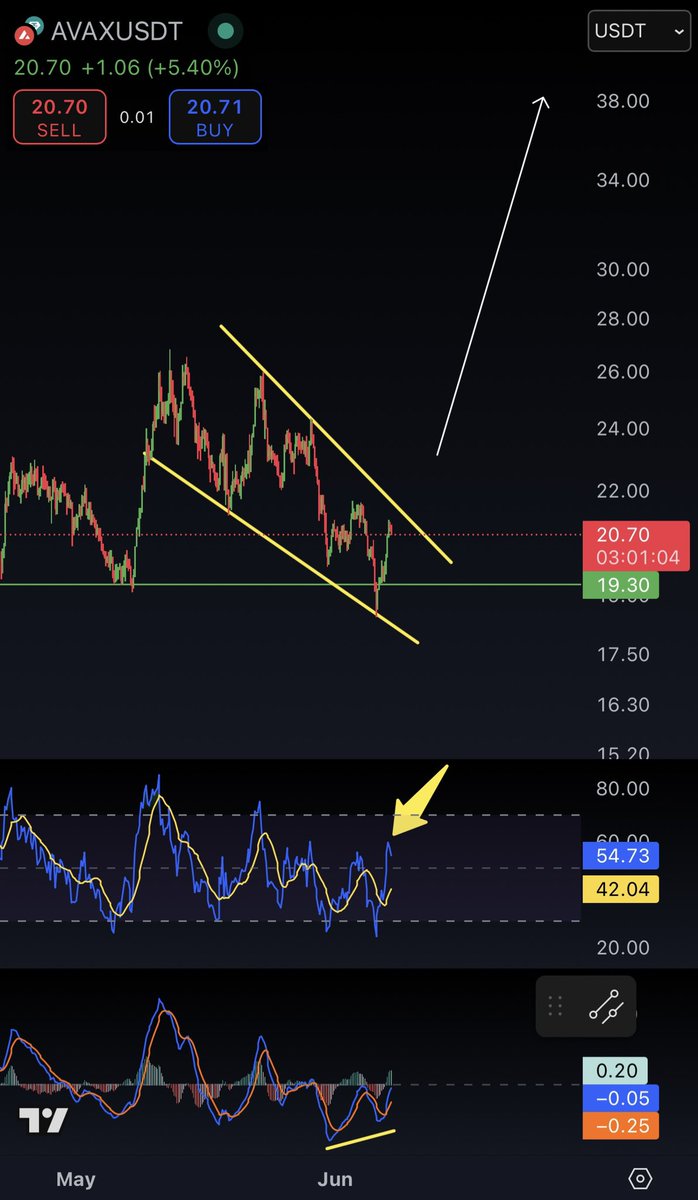Image resolution: width=698 pixels, height=1200 pixels.
Task: Open chart settings hexagon icon
Action: tap(641, 1178)
